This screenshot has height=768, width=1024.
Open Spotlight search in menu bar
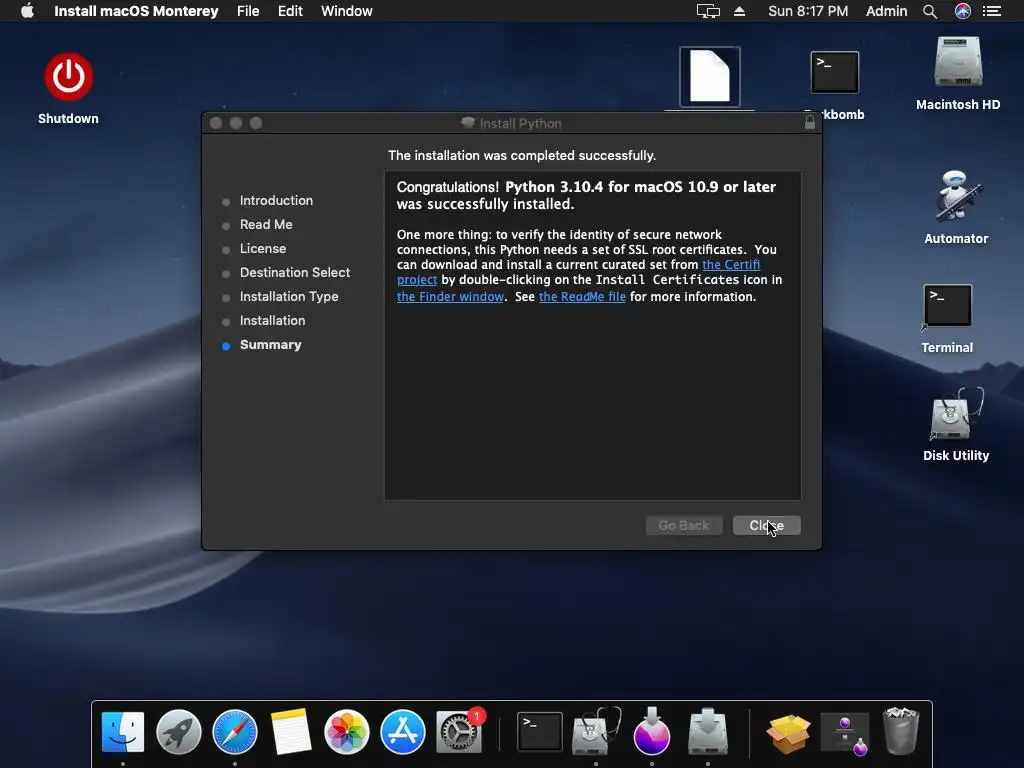click(930, 11)
